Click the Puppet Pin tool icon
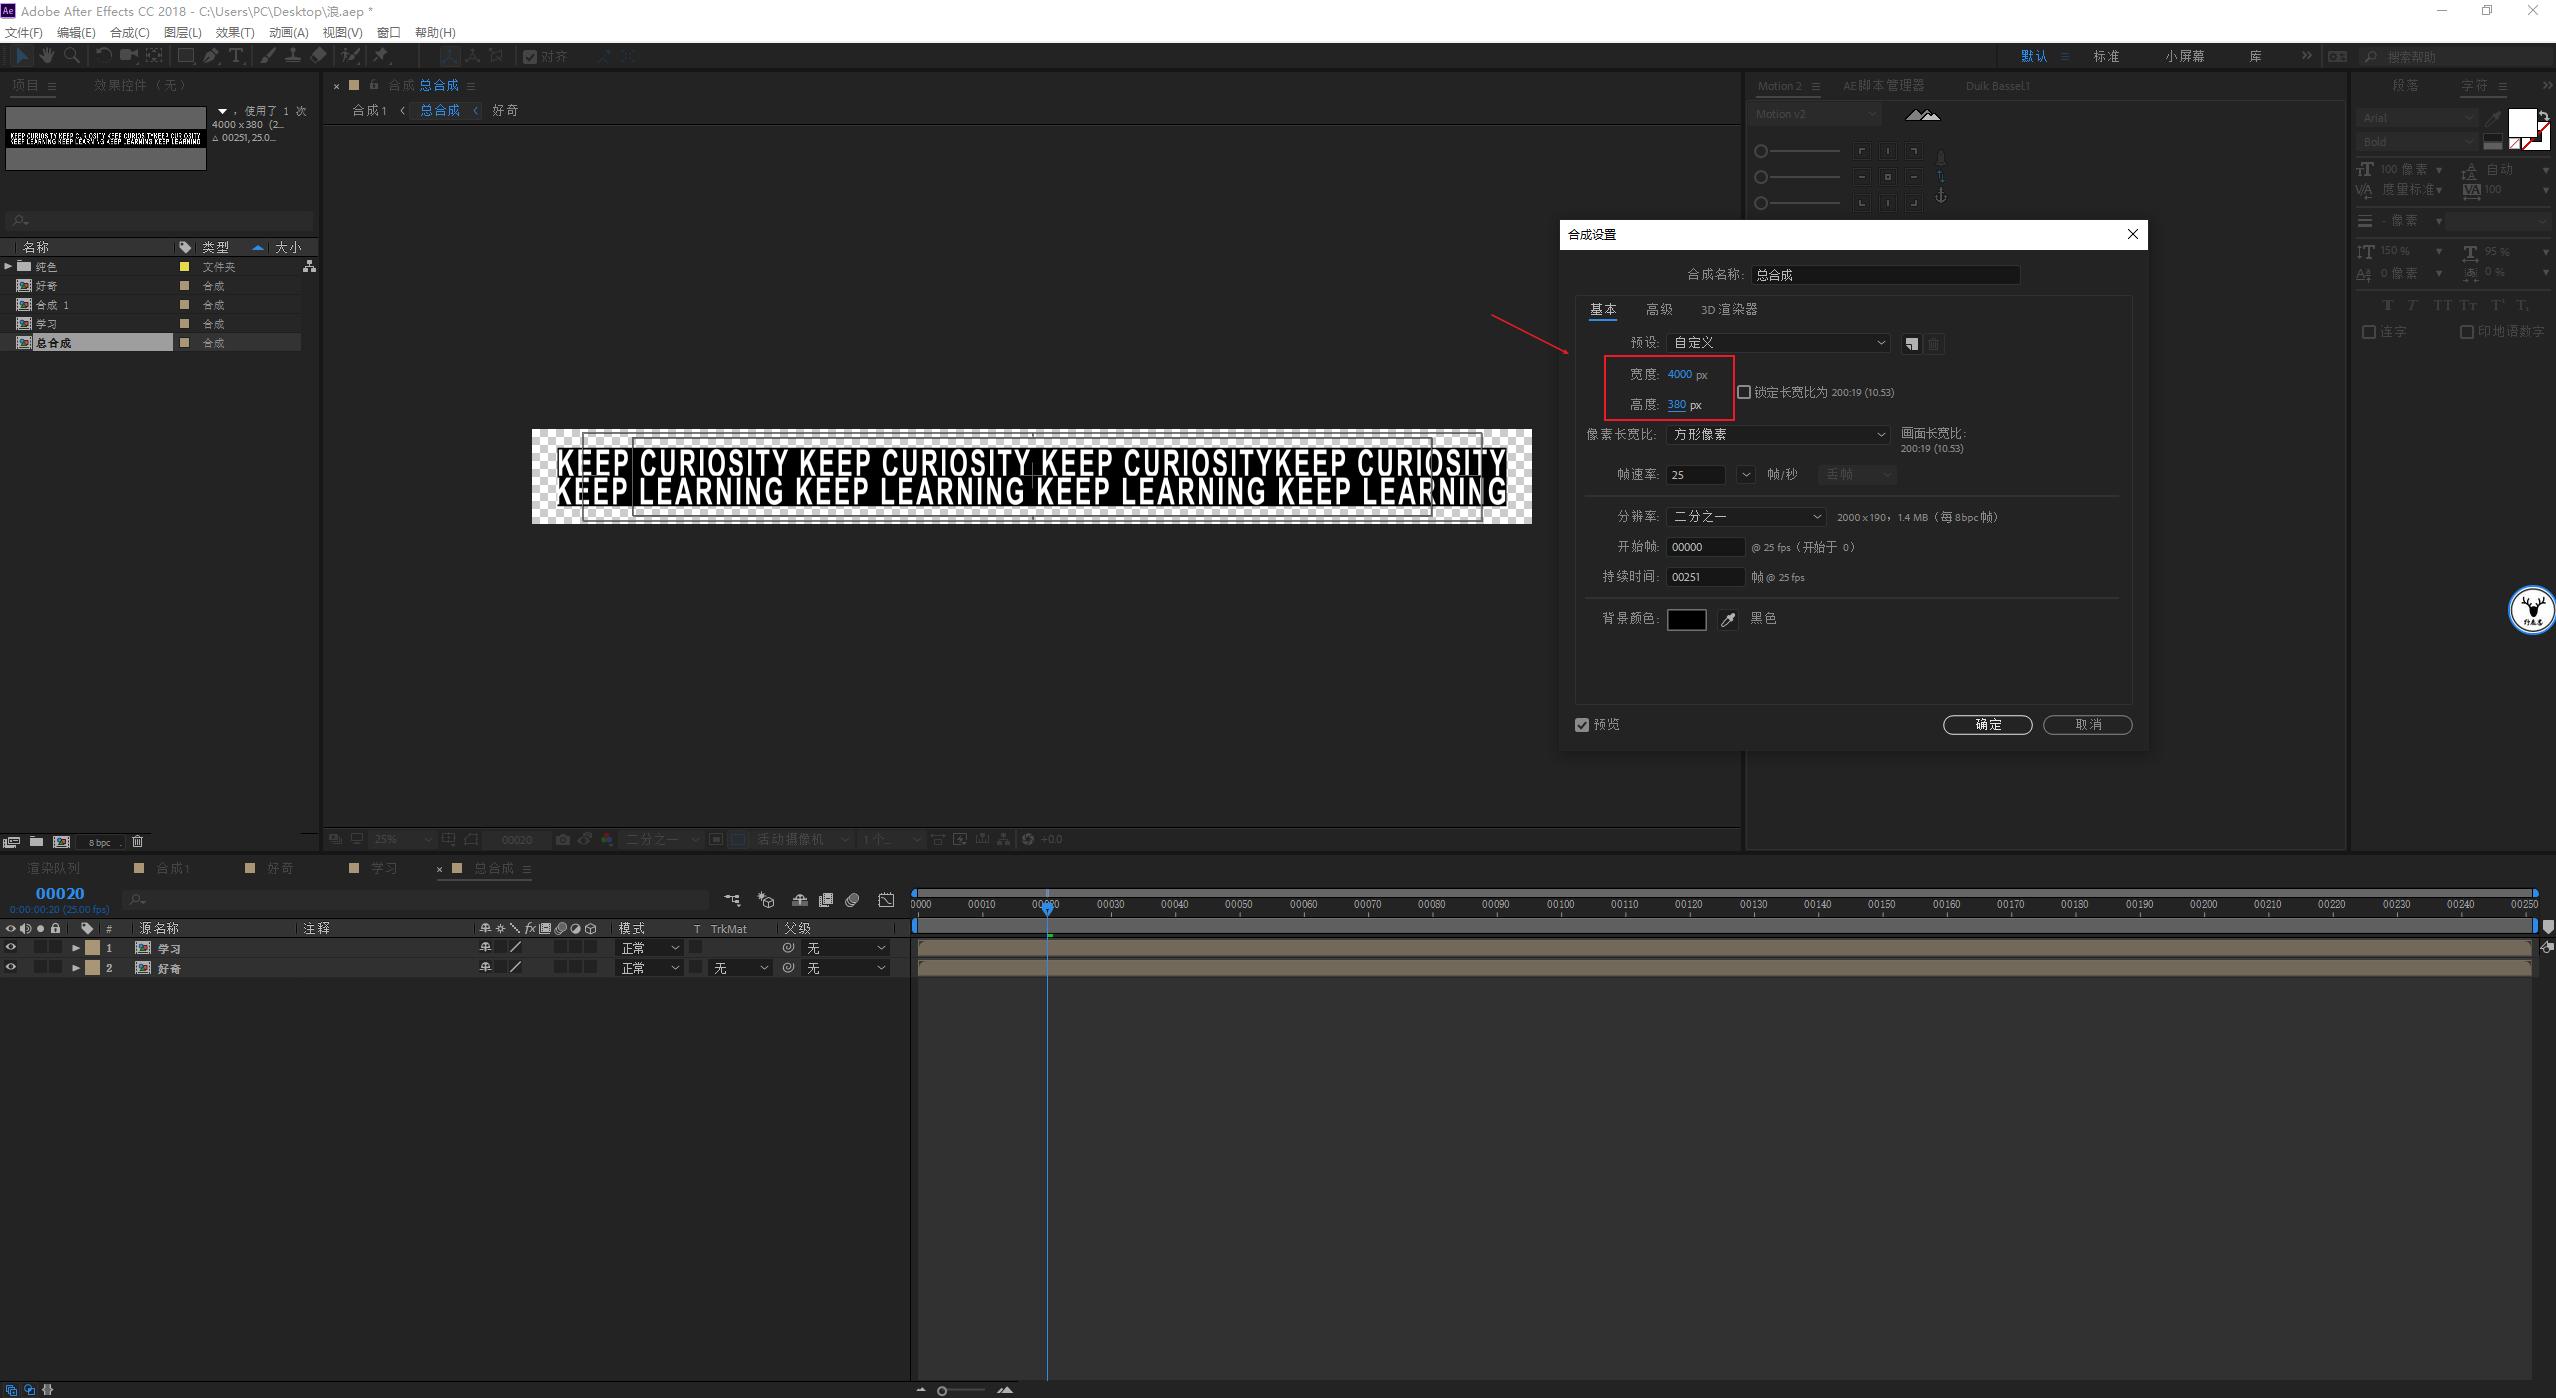2556x1398 pixels. click(x=381, y=56)
